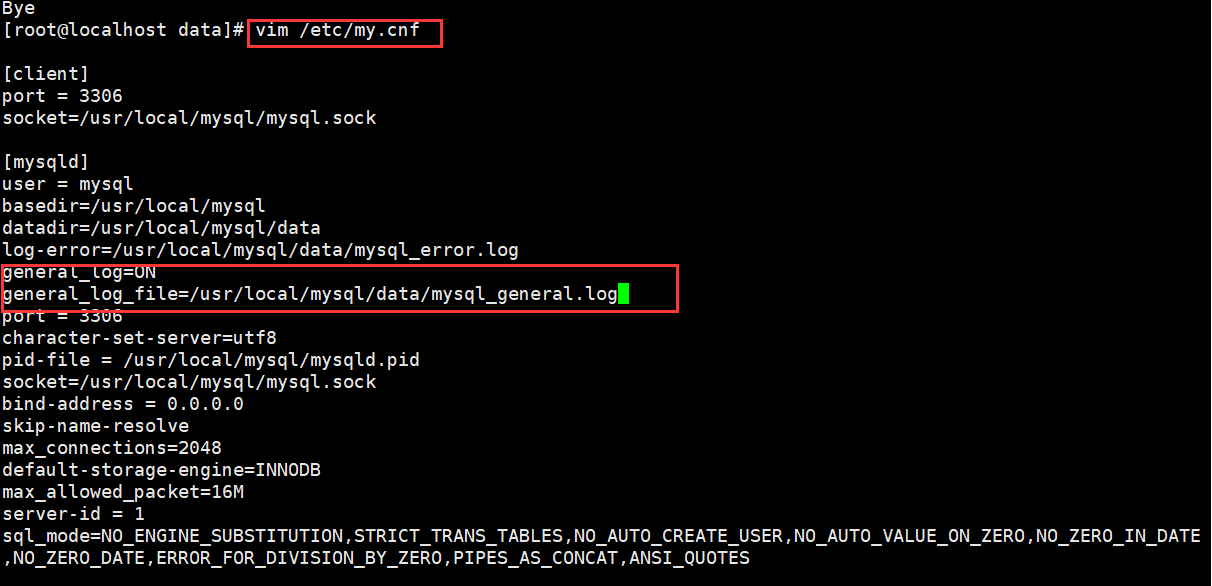Click the max_connections=2048 setting
Viewport: 1212px width, 586px height.
[112, 448]
